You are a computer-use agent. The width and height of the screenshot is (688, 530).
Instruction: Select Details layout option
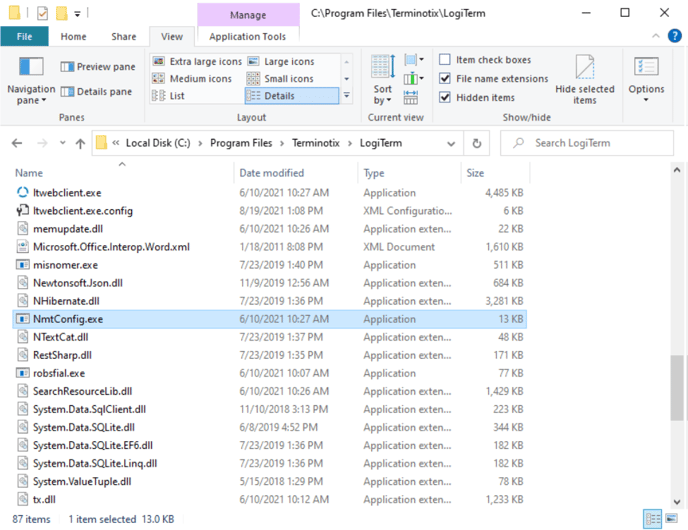(291, 96)
